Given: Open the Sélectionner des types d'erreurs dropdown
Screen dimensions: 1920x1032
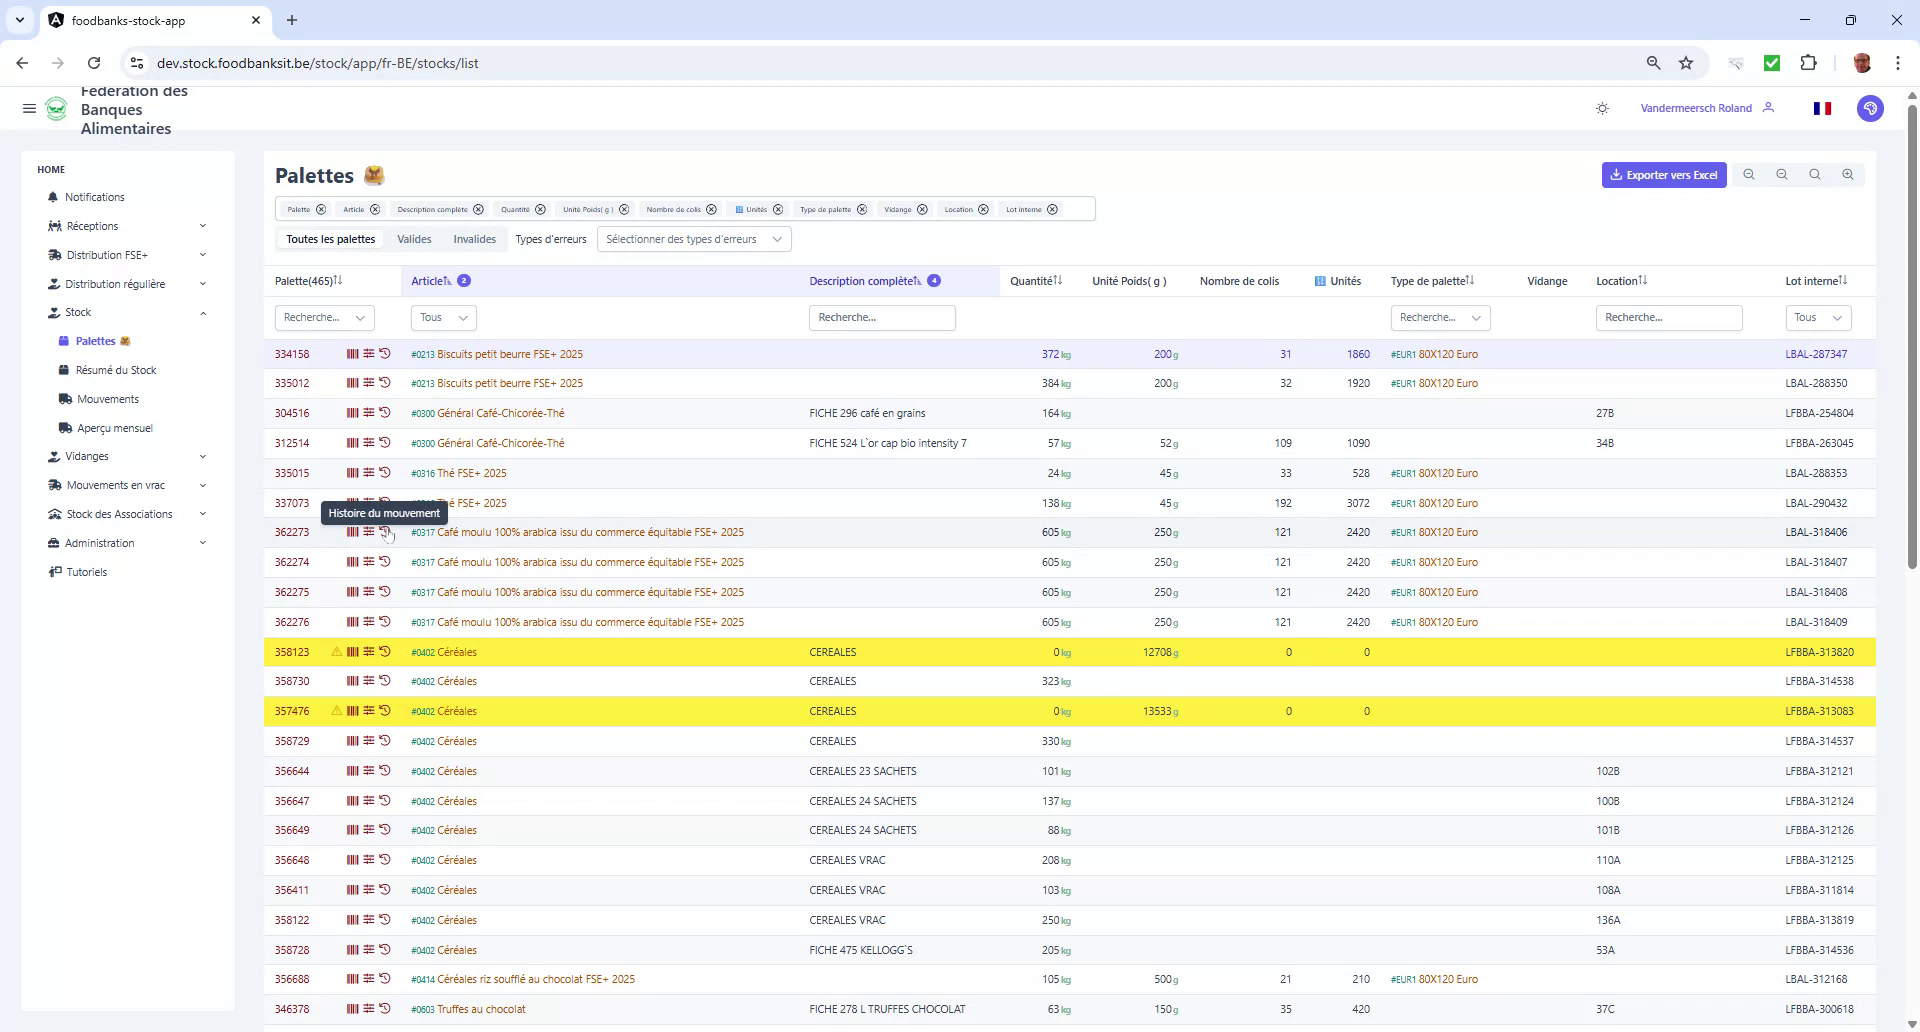Looking at the screenshot, I should point(693,239).
